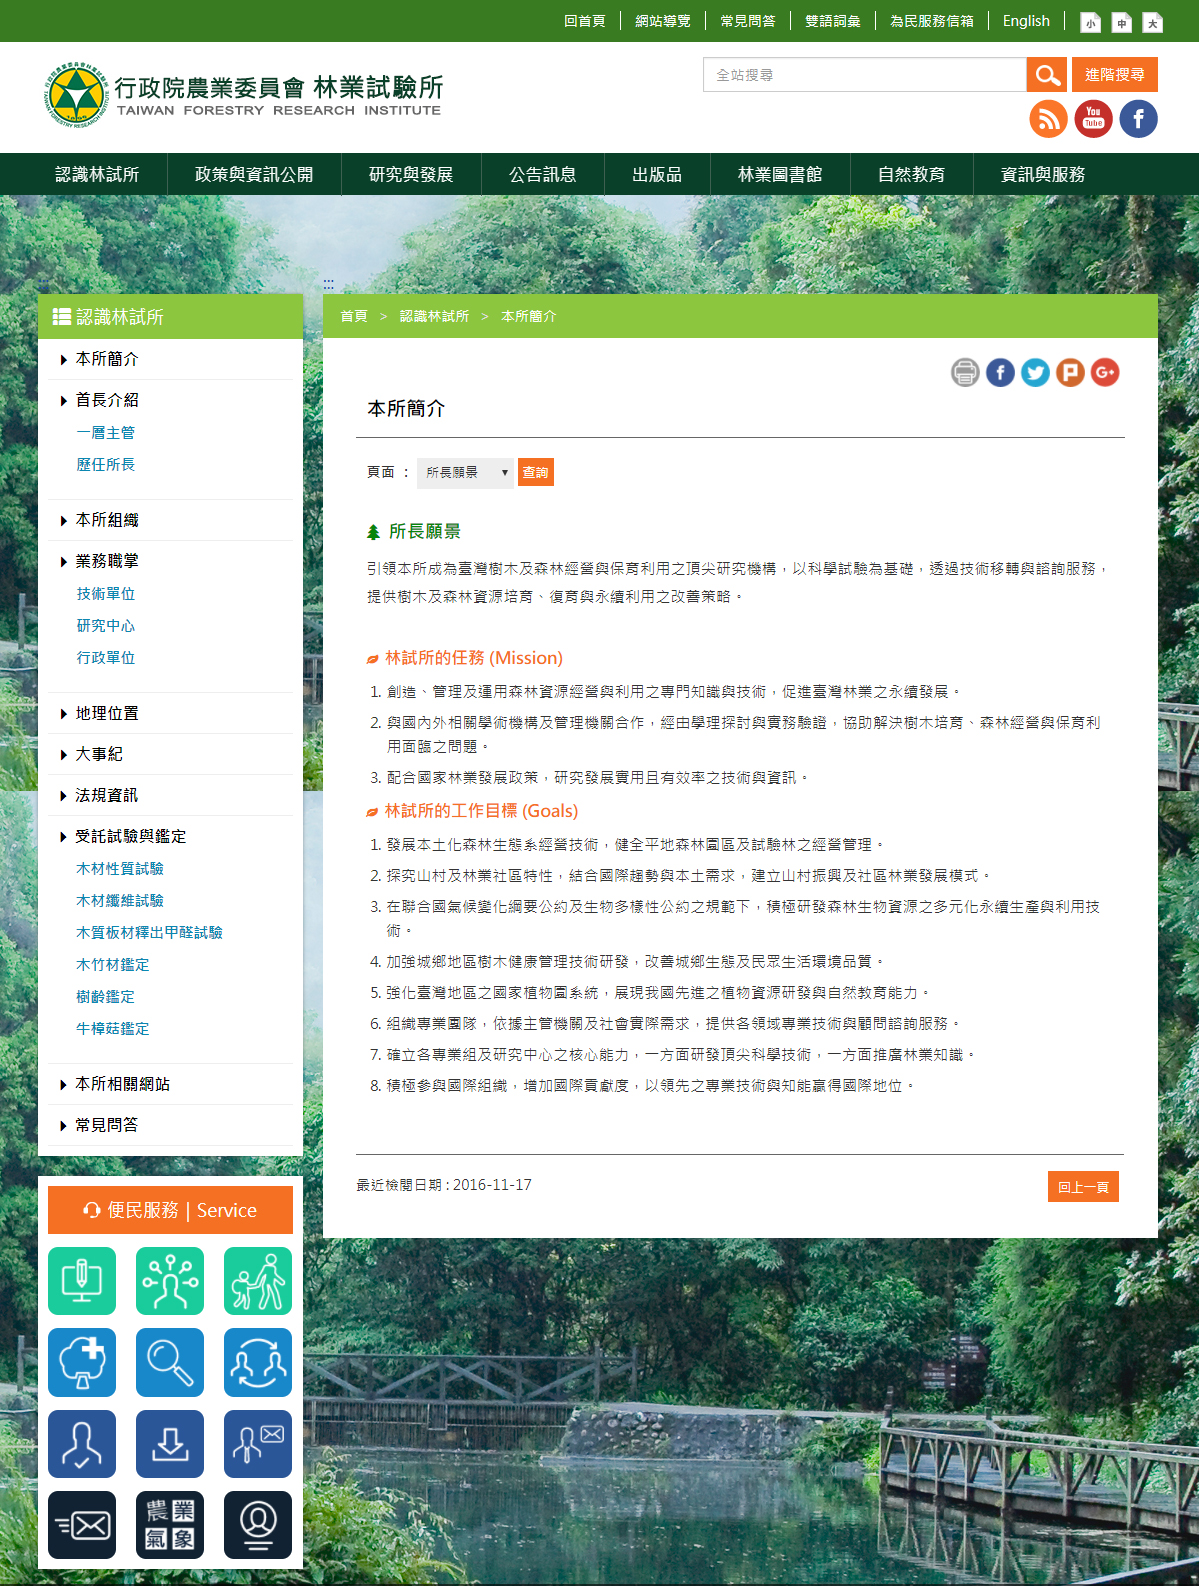Set font size to large (大)

[x=1153, y=23]
